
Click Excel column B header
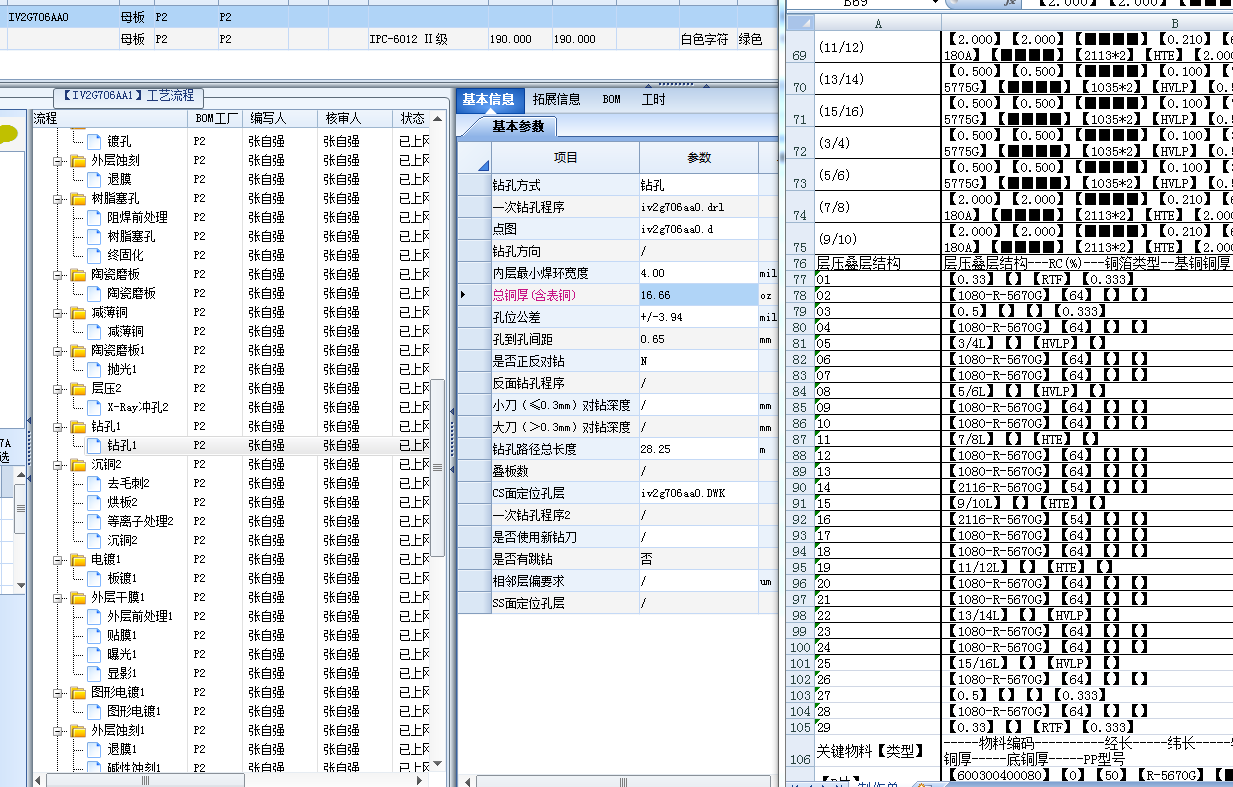[x=1088, y=22]
